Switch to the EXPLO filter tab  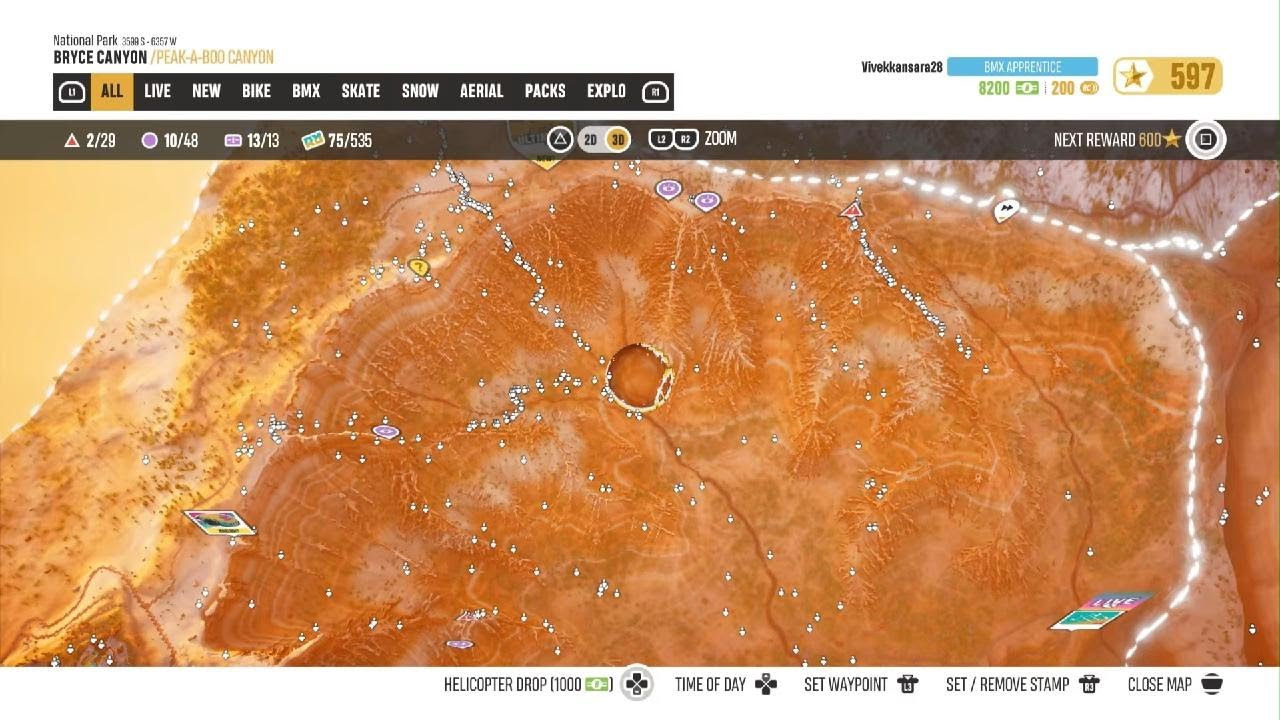pyautogui.click(x=606, y=91)
